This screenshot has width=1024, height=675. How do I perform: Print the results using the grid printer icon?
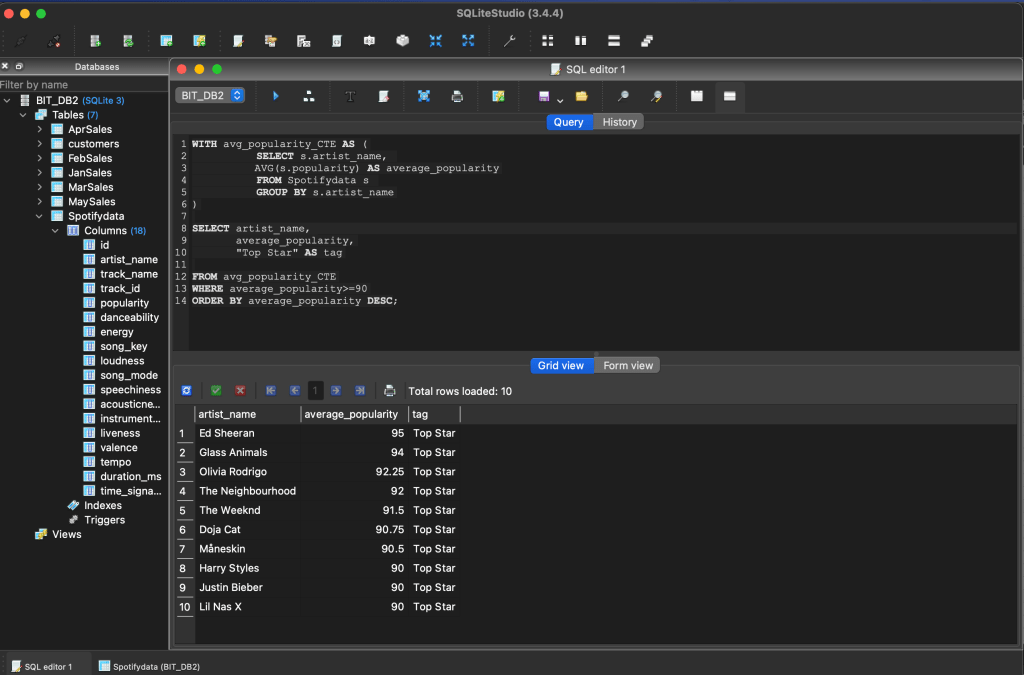pyautogui.click(x=390, y=391)
